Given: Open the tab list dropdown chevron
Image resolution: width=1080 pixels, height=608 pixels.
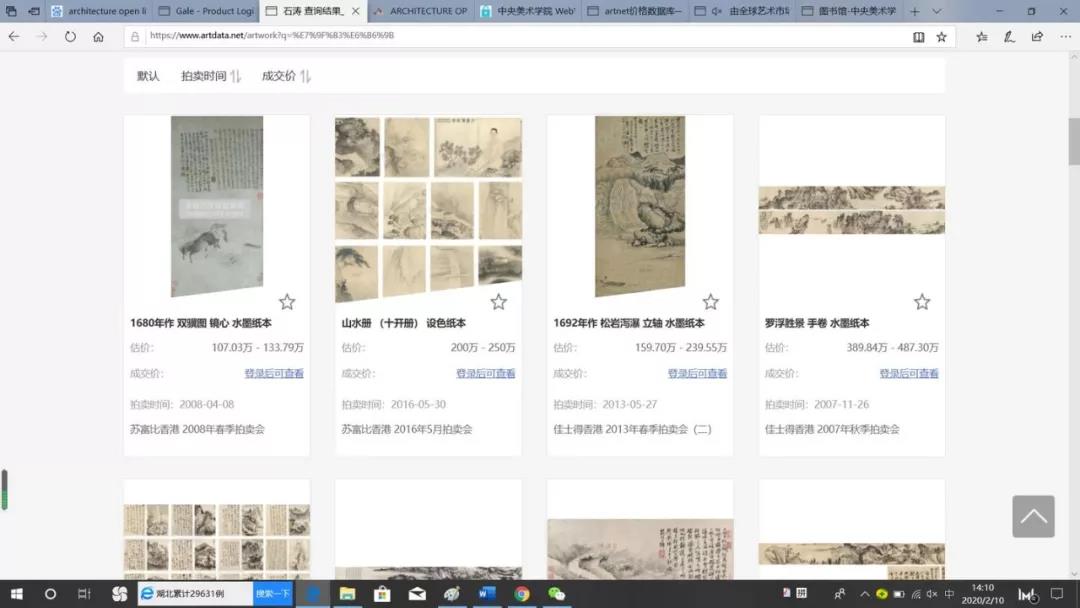Looking at the screenshot, I should (x=937, y=11).
